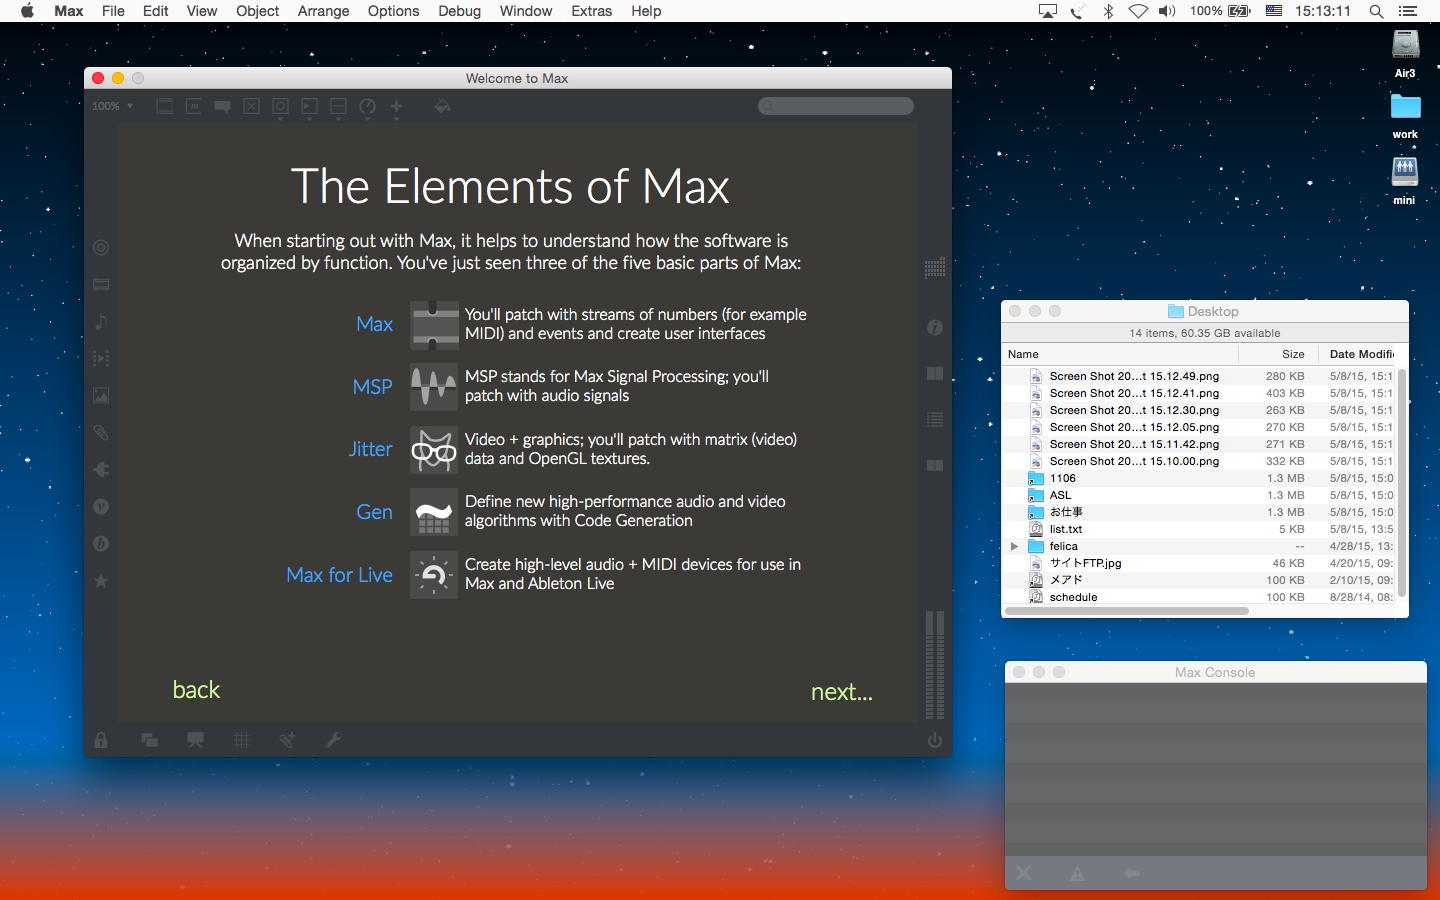Open the reference book icon in right sidebar
Screen dimensions: 1440x900
coord(935,374)
